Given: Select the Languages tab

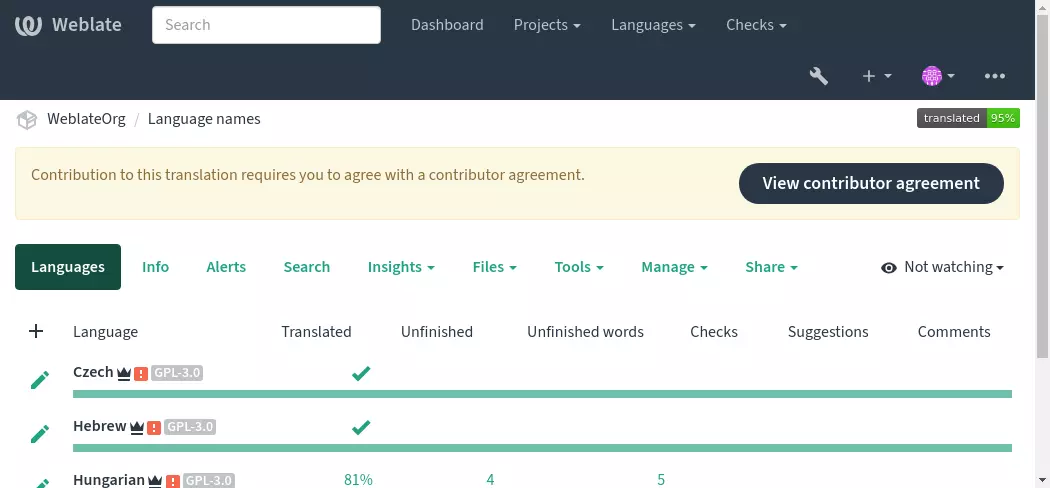Looking at the screenshot, I should pos(68,267).
